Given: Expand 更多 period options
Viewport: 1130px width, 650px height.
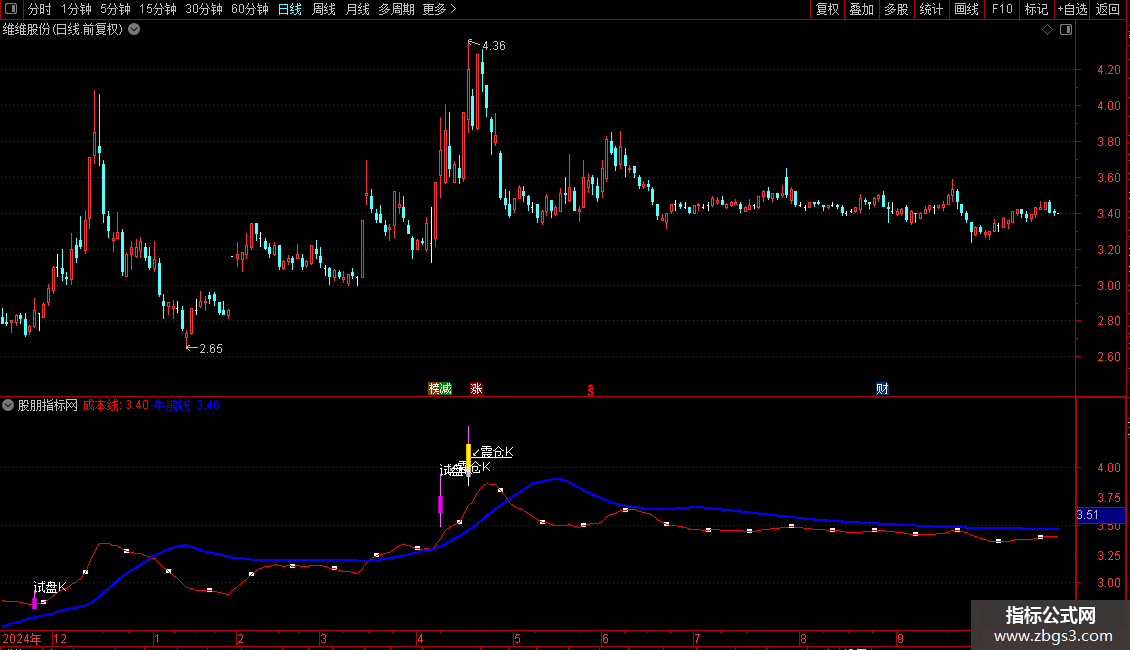Looking at the screenshot, I should pyautogui.click(x=440, y=9).
